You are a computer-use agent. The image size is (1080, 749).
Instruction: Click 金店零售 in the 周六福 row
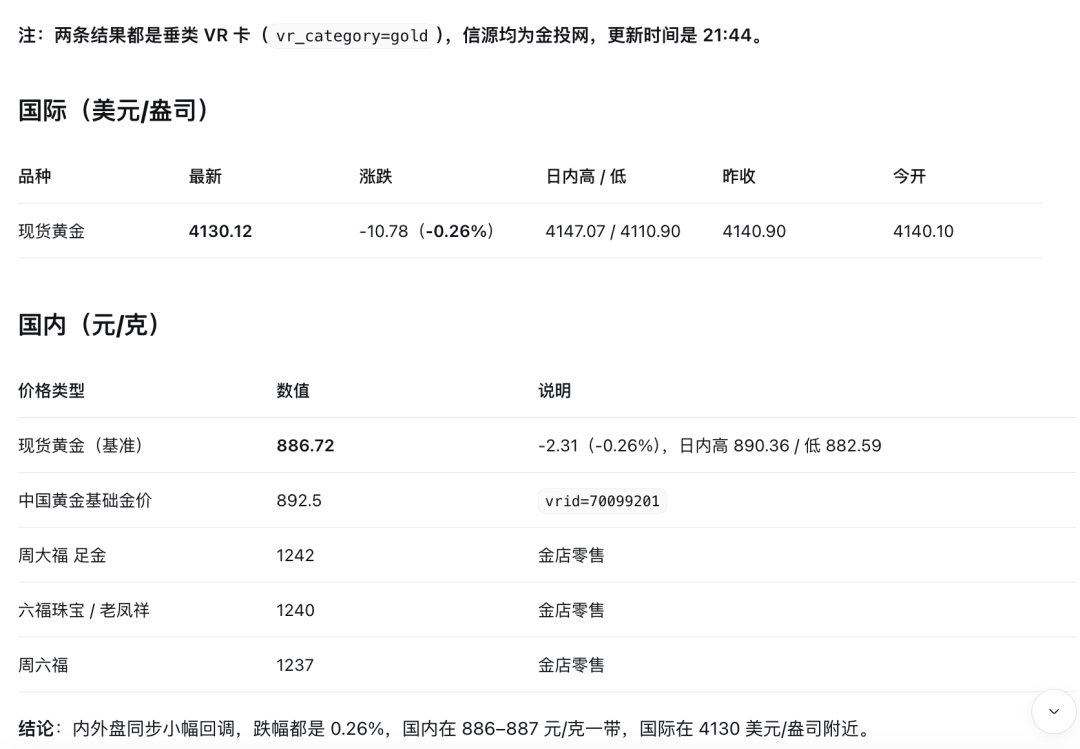tap(571, 665)
